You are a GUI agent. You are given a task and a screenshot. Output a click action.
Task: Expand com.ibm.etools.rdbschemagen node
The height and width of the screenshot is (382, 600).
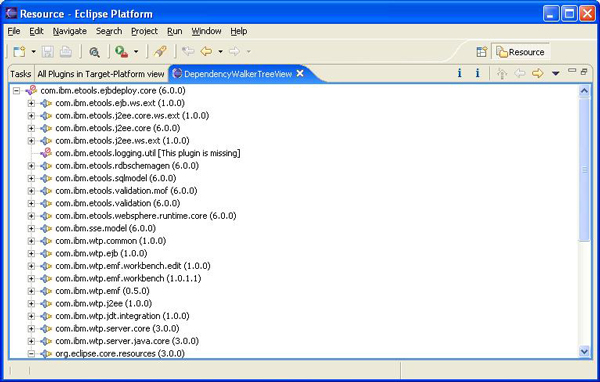pos(31,166)
